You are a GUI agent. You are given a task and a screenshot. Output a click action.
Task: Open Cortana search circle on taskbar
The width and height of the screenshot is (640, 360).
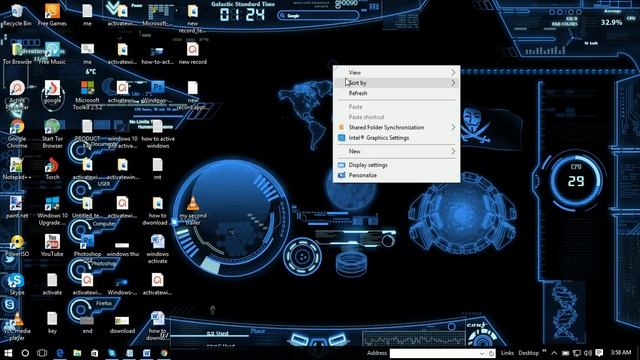(x=25, y=353)
